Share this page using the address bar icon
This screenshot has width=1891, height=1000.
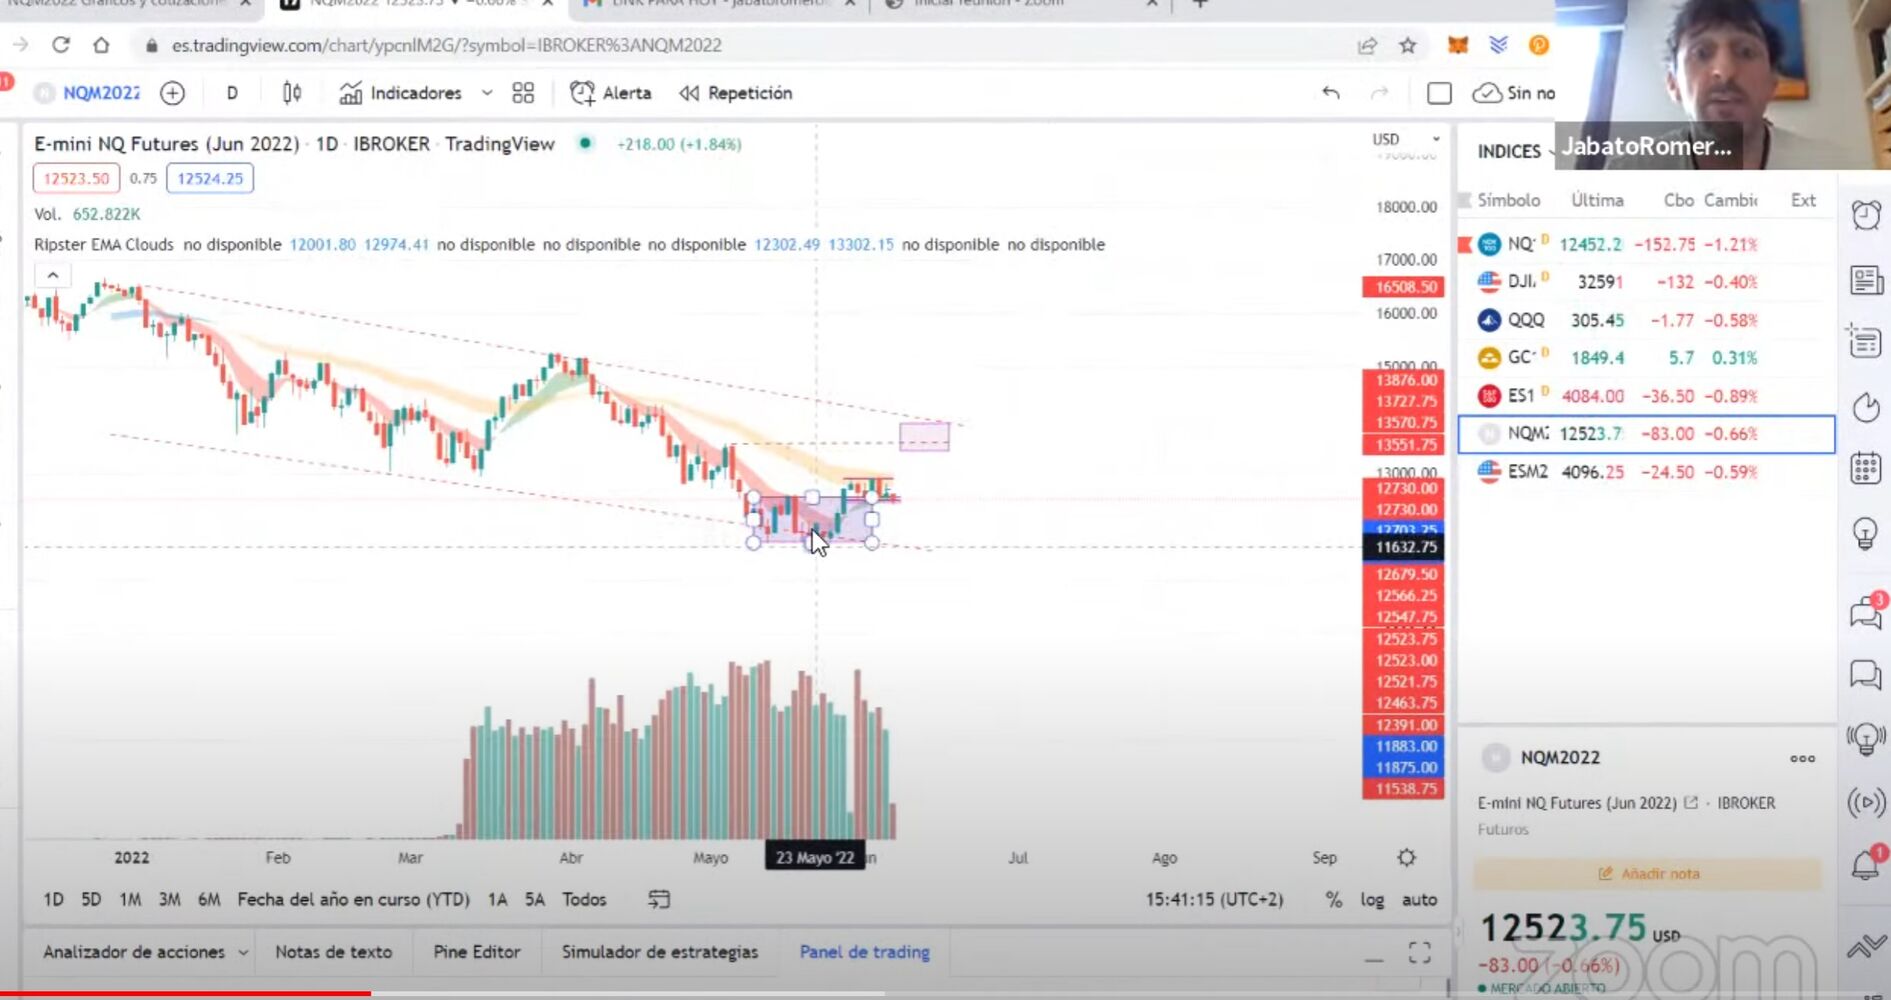pyautogui.click(x=1367, y=45)
